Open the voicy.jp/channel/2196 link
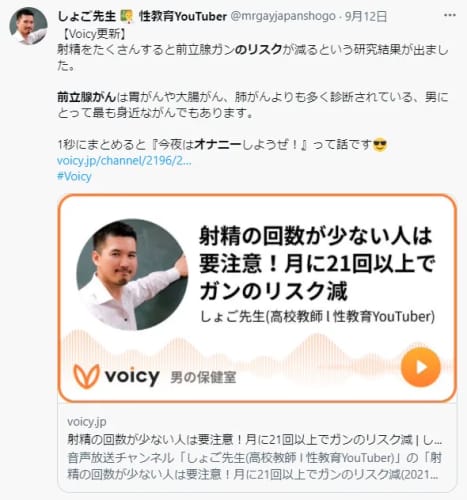The height and width of the screenshot is (500, 467). click(124, 161)
